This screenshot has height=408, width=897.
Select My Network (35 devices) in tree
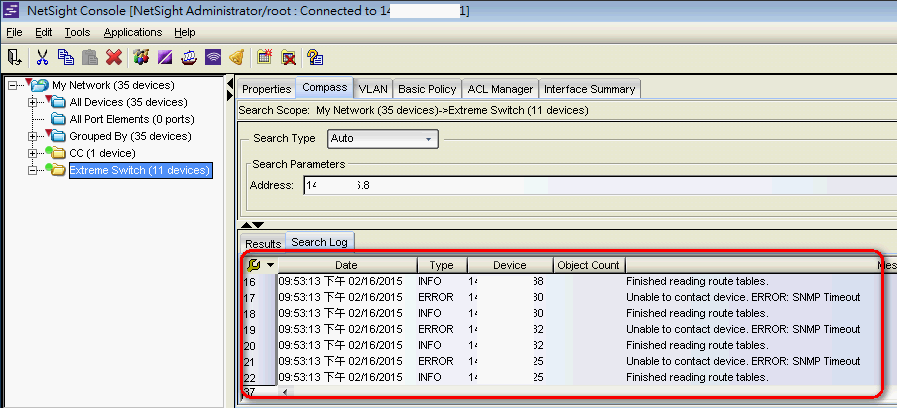pyautogui.click(x=113, y=85)
